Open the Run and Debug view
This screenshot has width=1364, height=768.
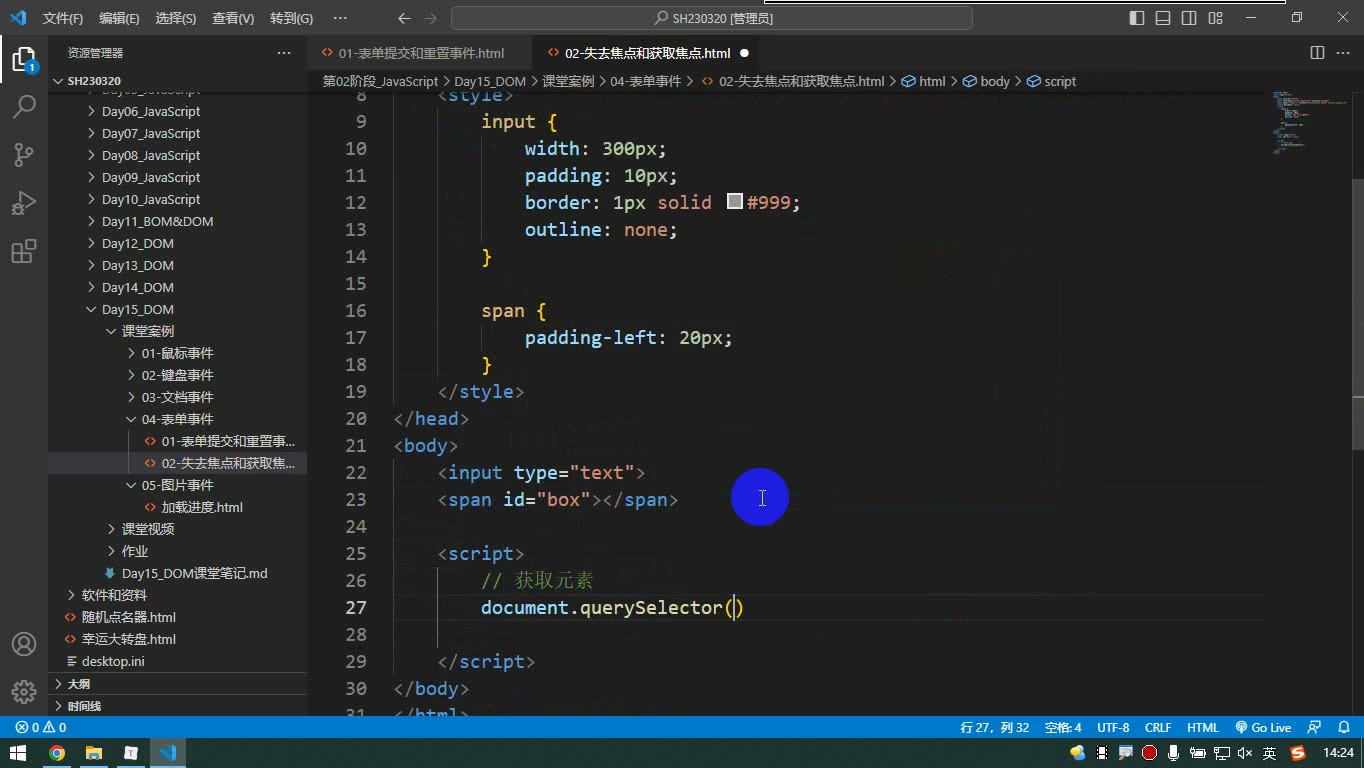[24, 202]
